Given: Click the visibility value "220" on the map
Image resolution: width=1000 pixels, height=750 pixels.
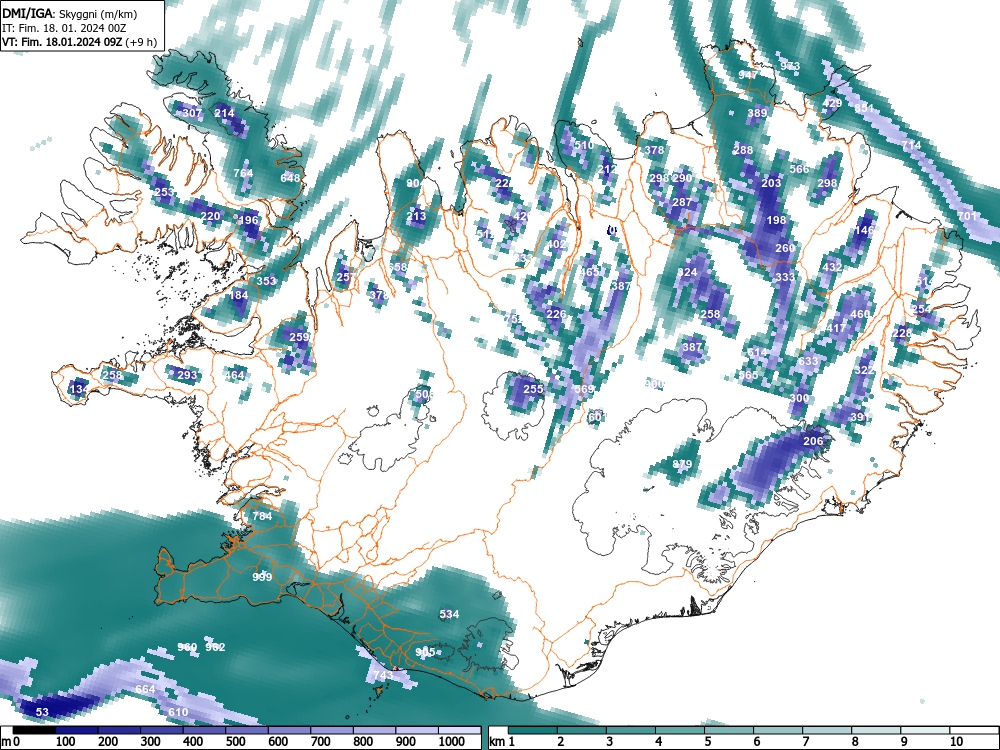Looking at the screenshot, I should (x=210, y=216).
